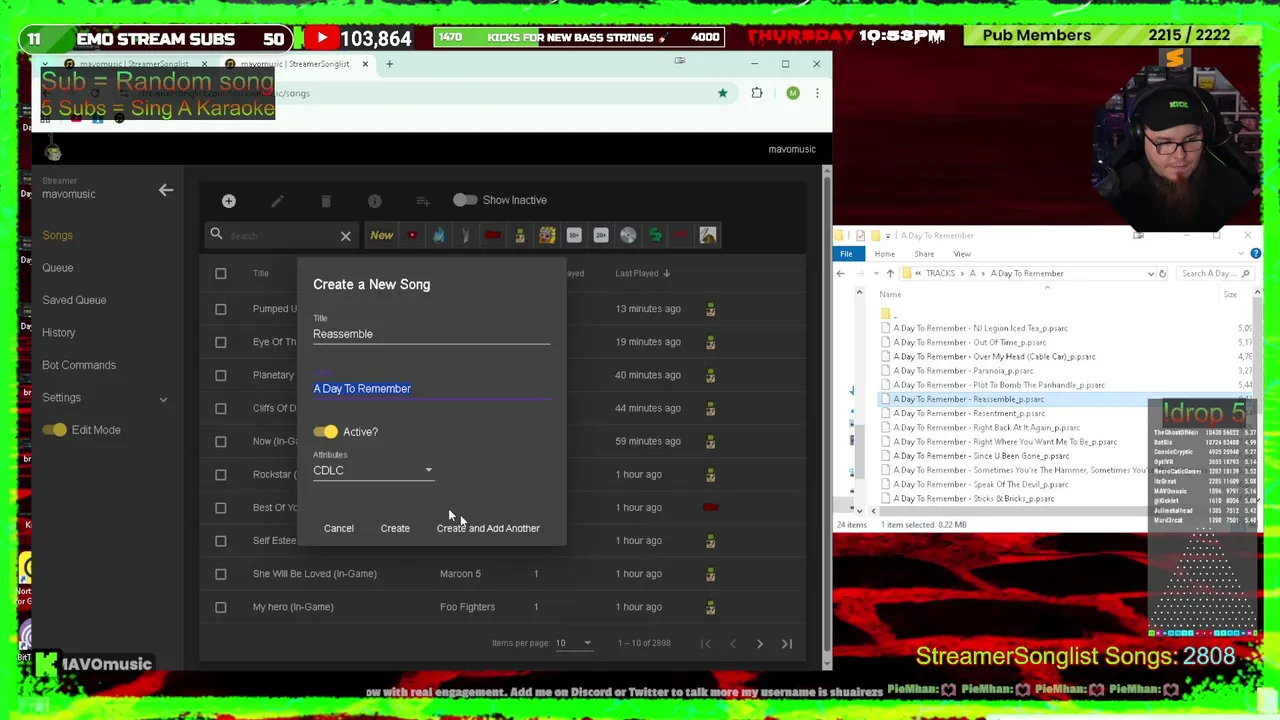
Task: Click the Title field containing Reassemble
Action: pos(431,334)
